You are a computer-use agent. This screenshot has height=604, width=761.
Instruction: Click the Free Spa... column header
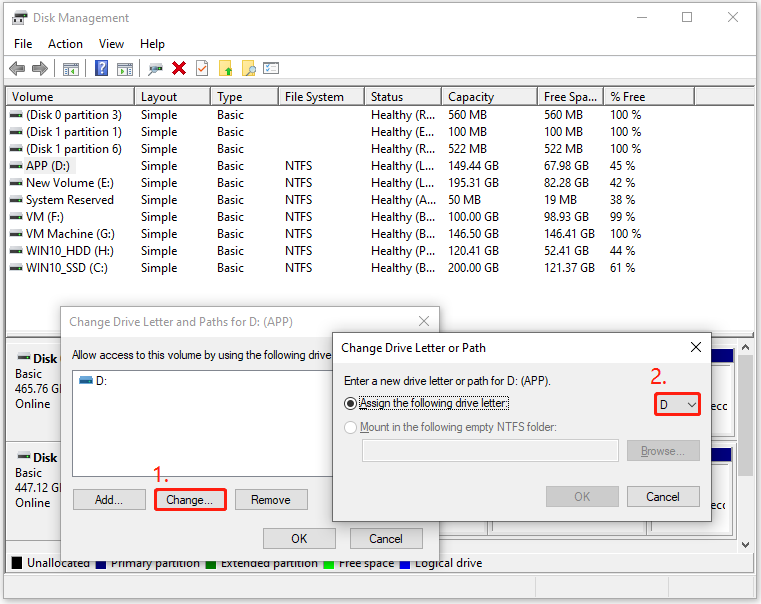click(571, 97)
